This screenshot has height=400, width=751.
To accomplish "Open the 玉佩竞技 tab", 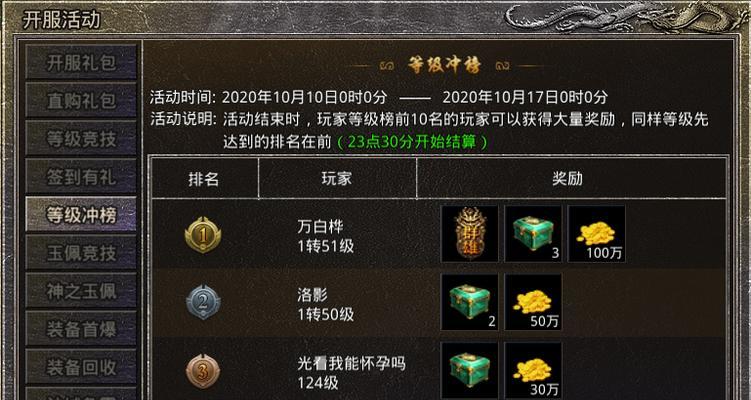I will 81,252.
